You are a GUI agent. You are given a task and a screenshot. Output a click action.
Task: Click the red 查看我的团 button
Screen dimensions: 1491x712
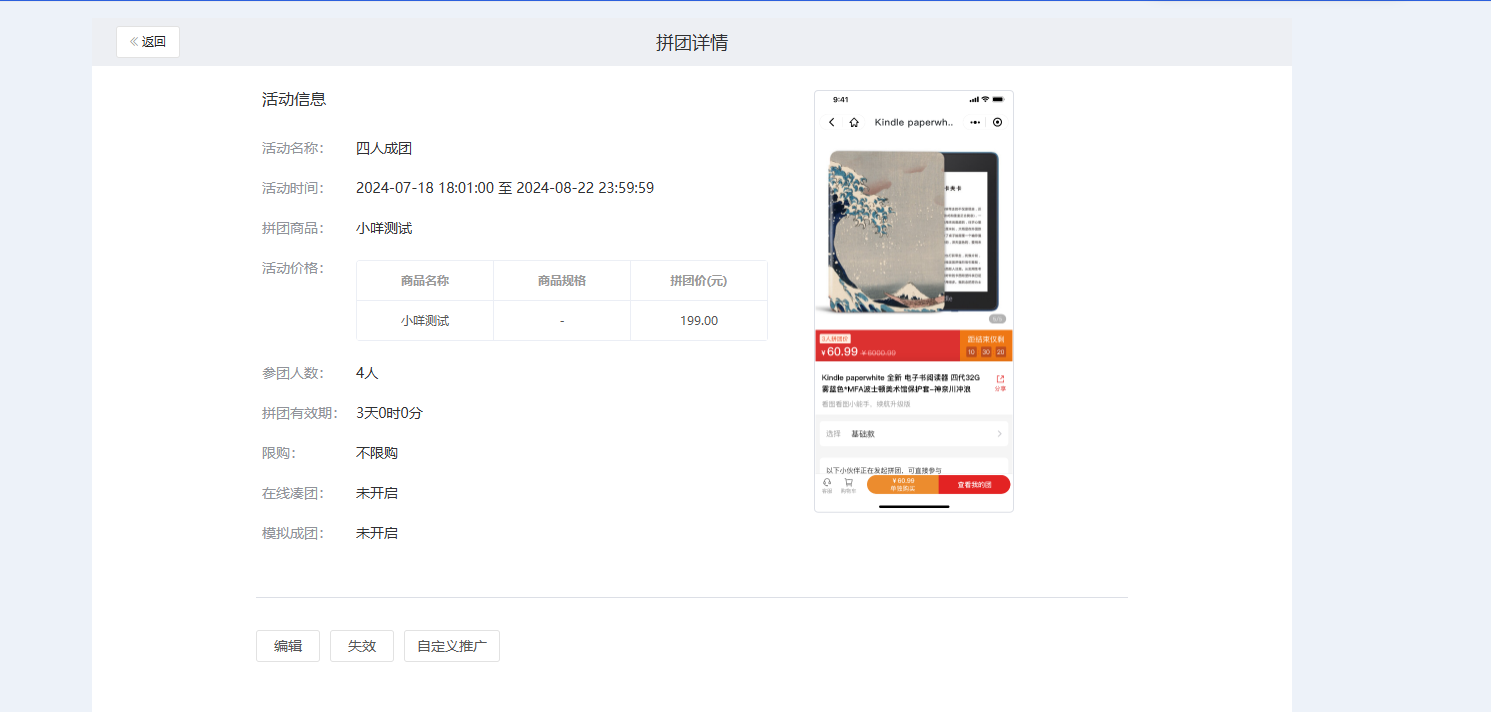coord(974,485)
